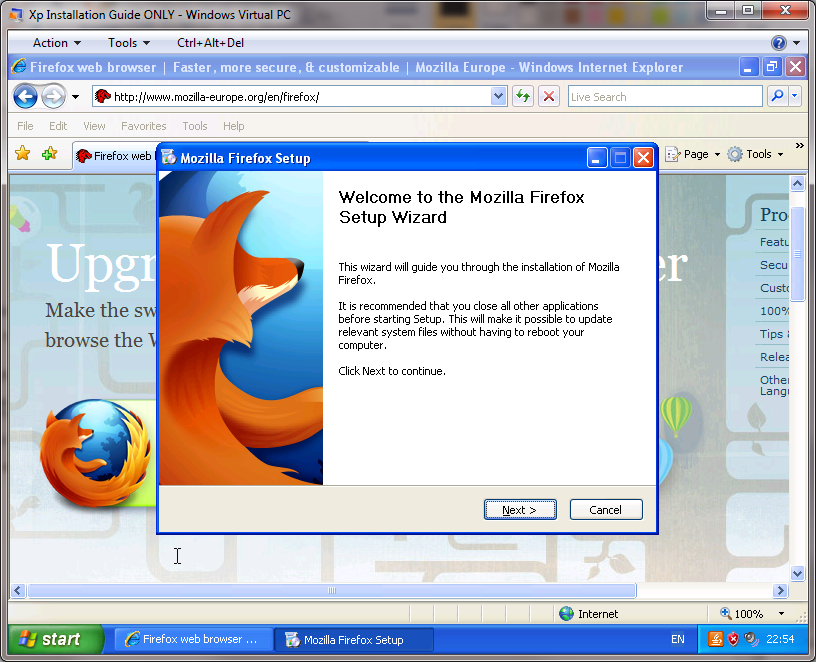
Task: Open the dropdown next to the help icon
Action: pos(796,43)
